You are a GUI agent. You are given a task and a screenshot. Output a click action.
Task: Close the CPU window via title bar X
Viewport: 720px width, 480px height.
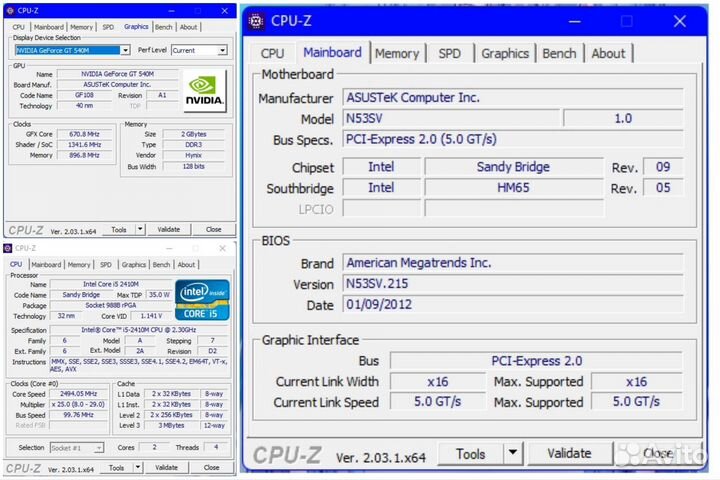222,248
